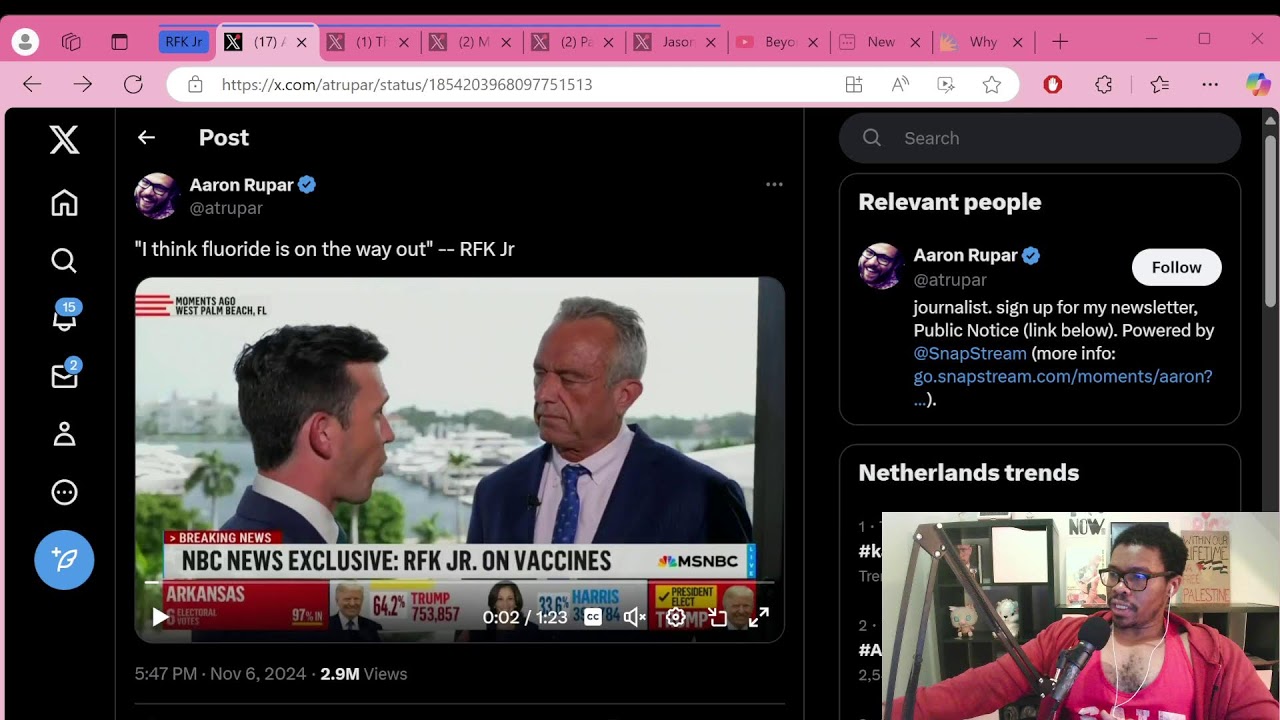Open Aaron Rupar's name on the post

[x=242, y=185]
